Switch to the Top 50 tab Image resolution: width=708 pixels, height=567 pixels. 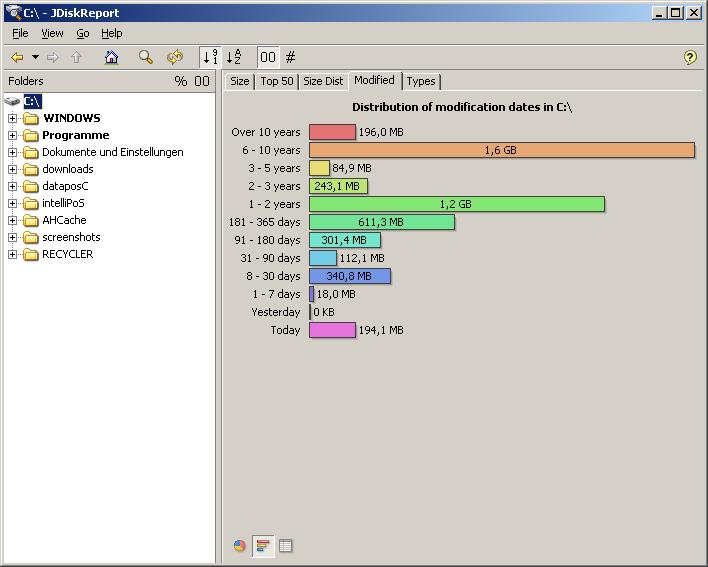point(277,81)
